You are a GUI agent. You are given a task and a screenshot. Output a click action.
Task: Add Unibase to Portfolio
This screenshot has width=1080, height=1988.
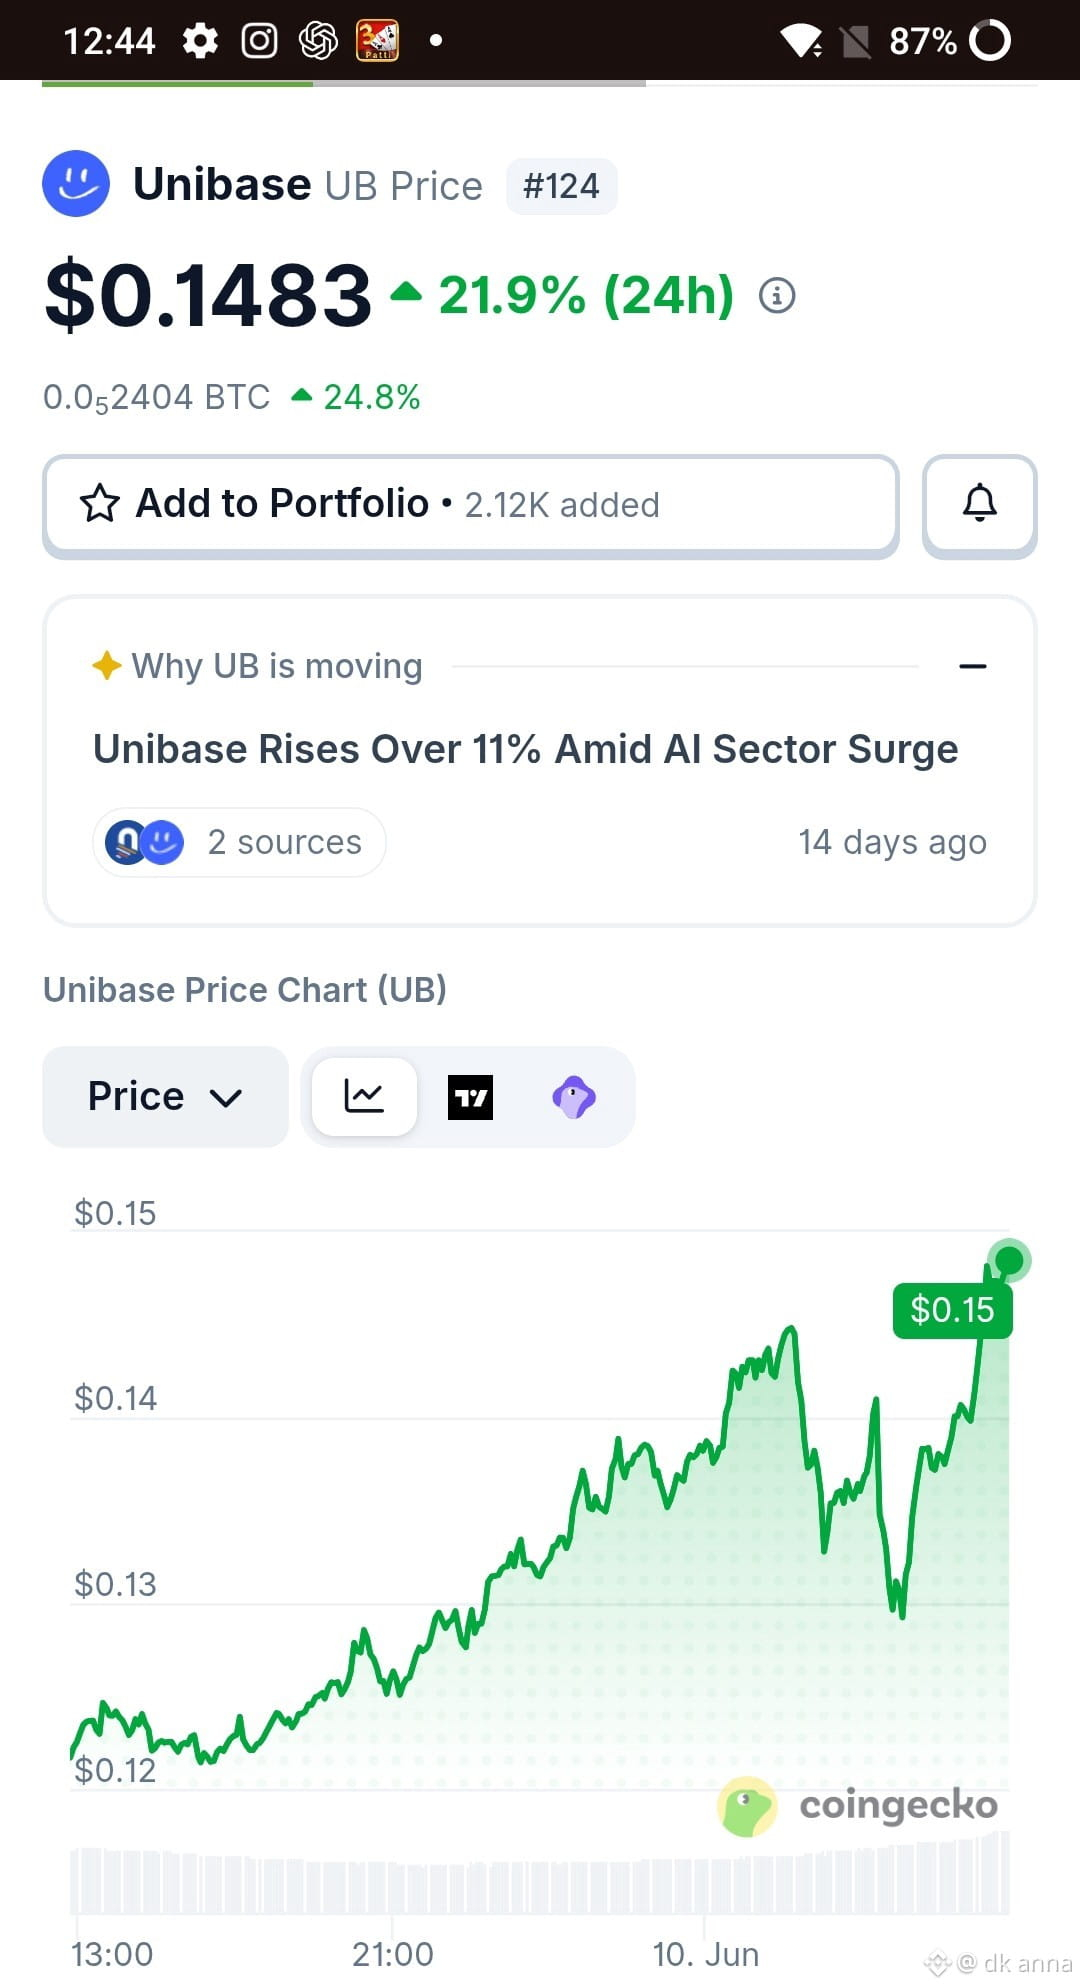(x=471, y=504)
